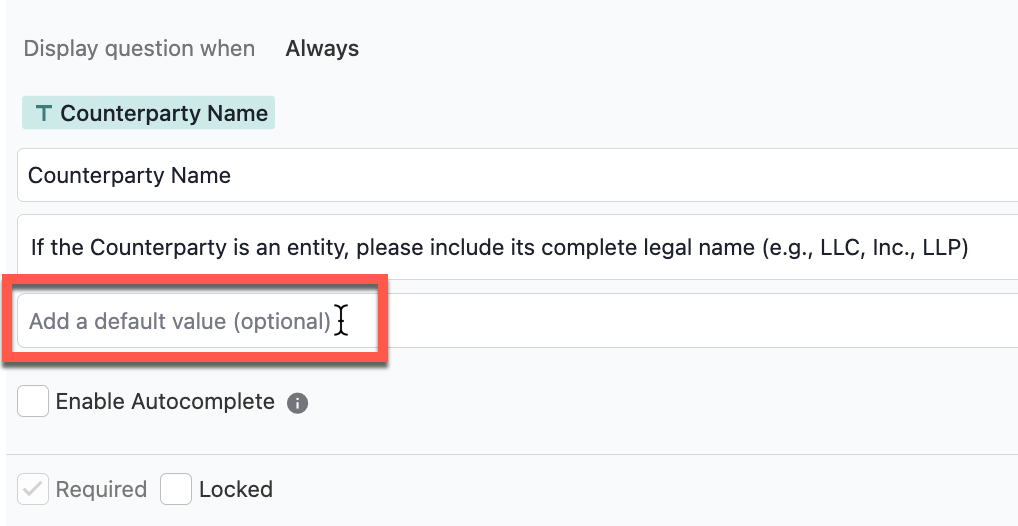The image size is (1018, 526).
Task: Open the 'Always' display condition dropdown
Action: 322,49
